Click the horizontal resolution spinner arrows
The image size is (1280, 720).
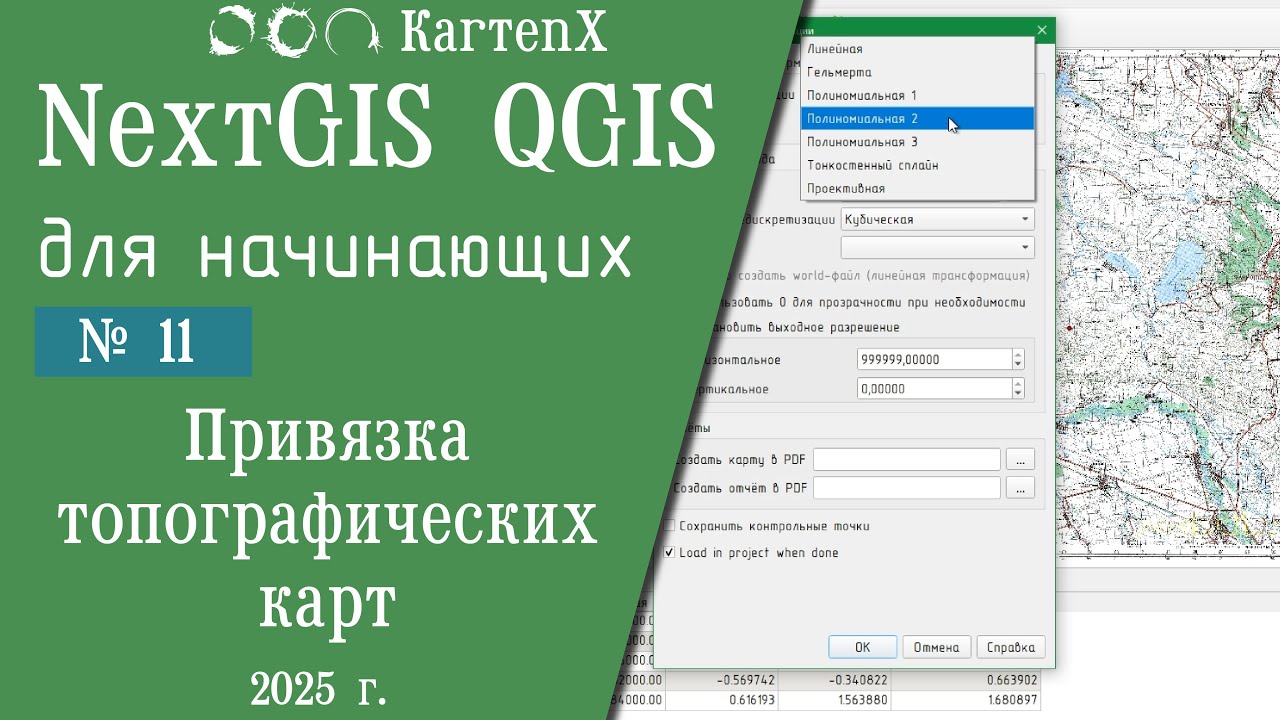[x=1018, y=359]
